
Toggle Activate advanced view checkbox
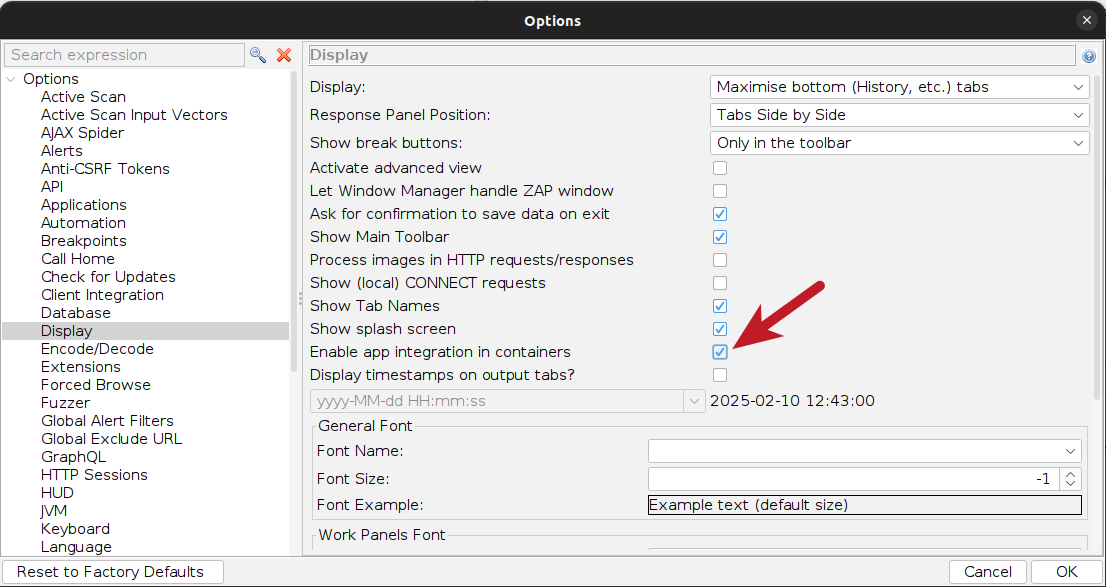(x=719, y=168)
